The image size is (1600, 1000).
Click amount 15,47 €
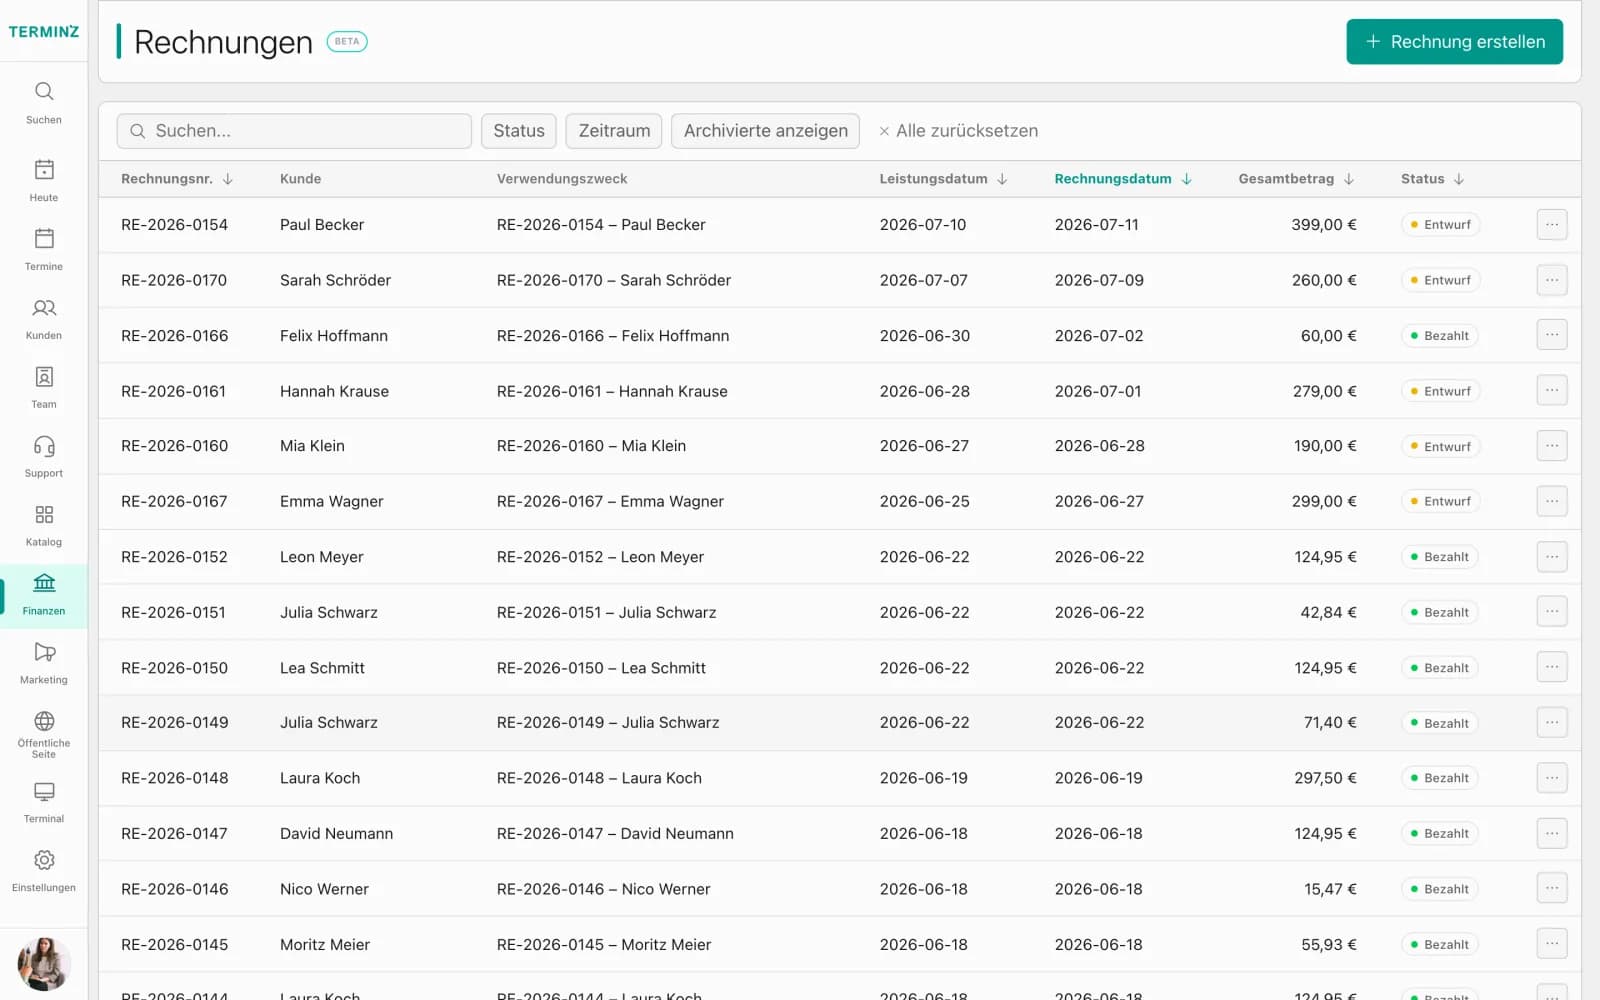(x=1330, y=889)
